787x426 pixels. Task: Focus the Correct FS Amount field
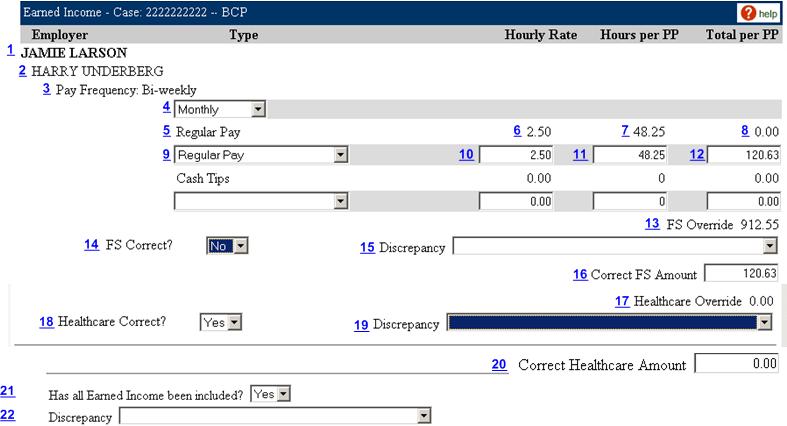pos(741,274)
